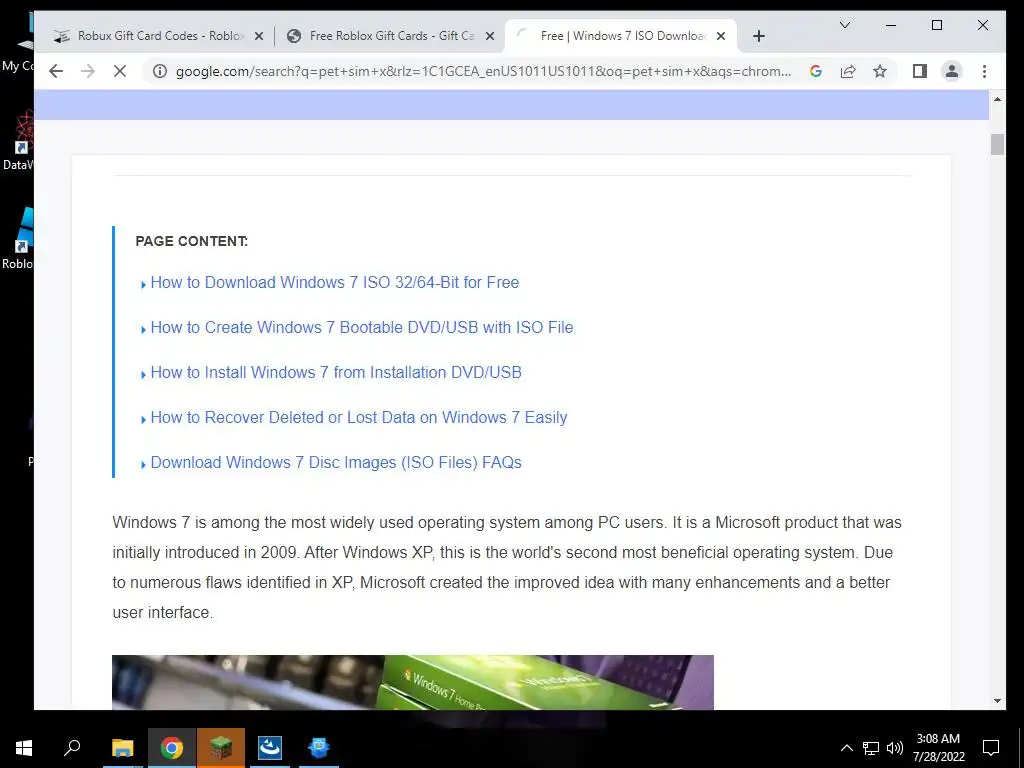Screen dimensions: 1024x768
Task: Share this page icon
Action: coord(848,71)
